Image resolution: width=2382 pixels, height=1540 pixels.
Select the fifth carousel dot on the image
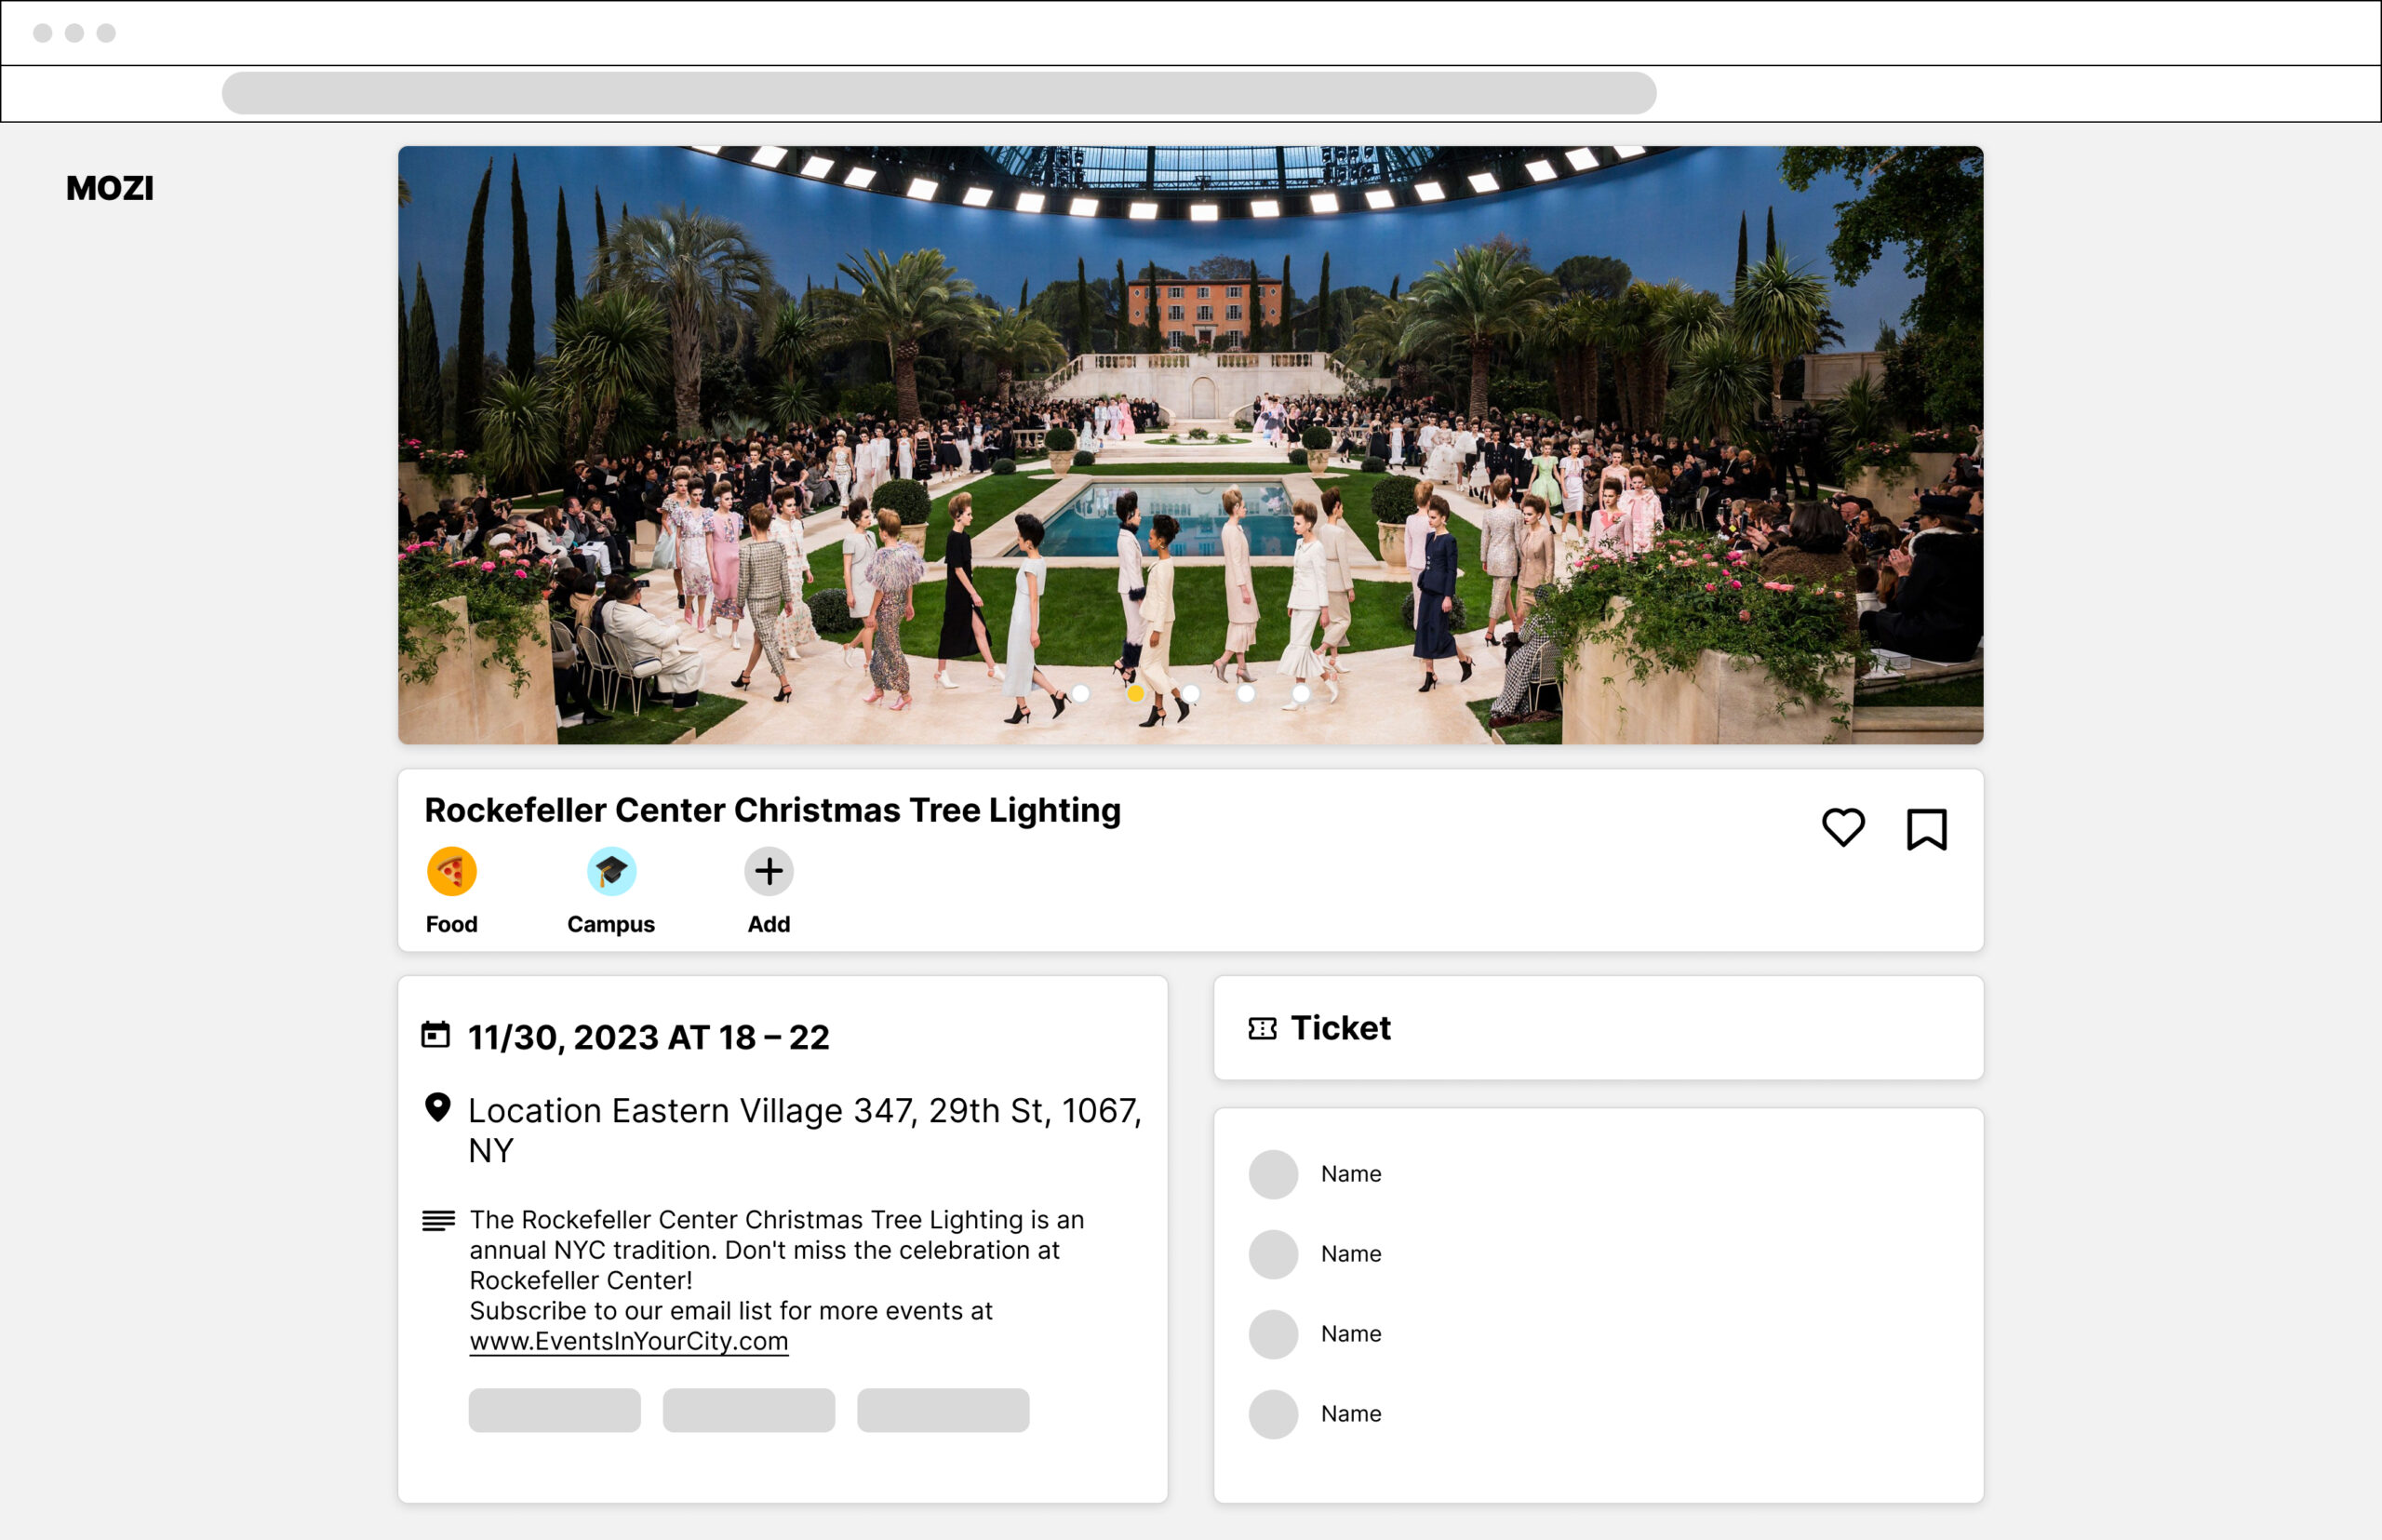pyautogui.click(x=1300, y=693)
